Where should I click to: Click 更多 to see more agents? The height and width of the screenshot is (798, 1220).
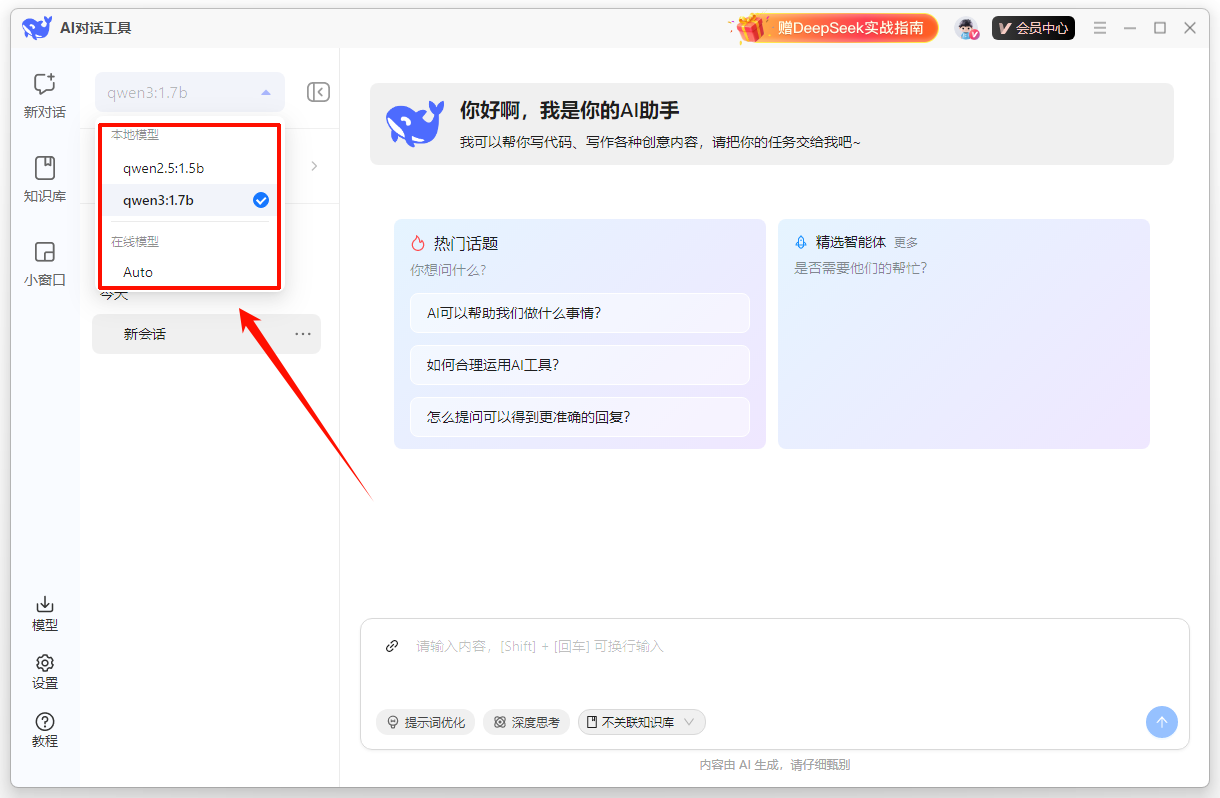pos(906,241)
